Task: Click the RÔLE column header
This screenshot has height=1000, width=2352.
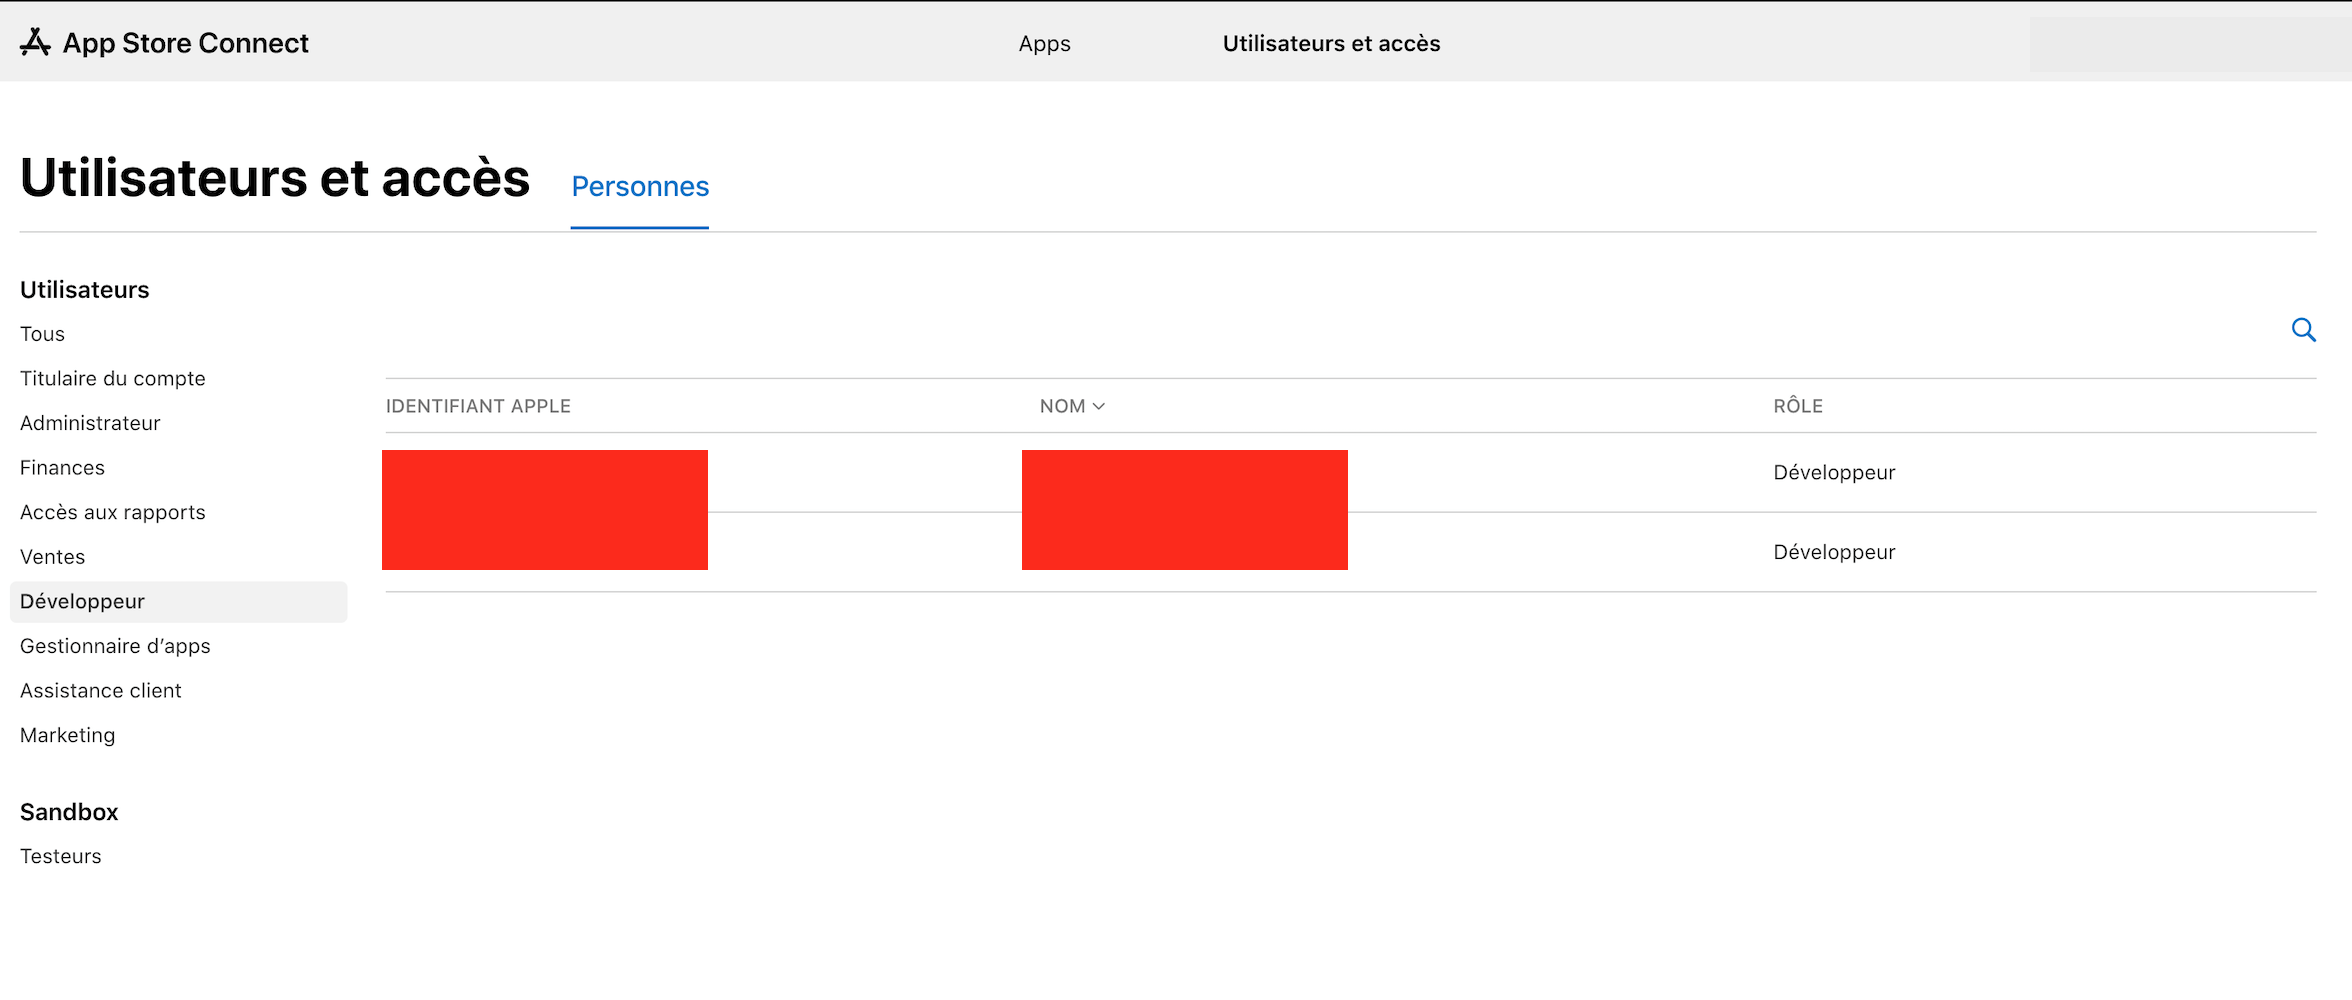Action: [1798, 406]
